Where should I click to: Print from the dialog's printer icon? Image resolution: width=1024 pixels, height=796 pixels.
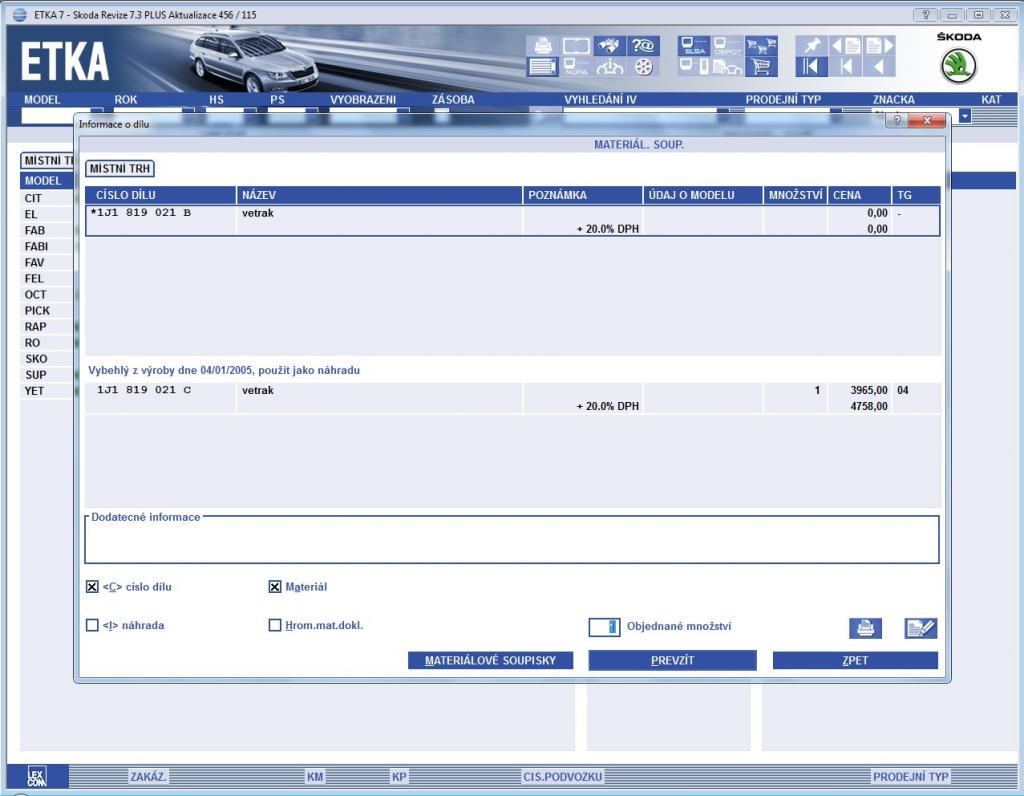point(865,628)
